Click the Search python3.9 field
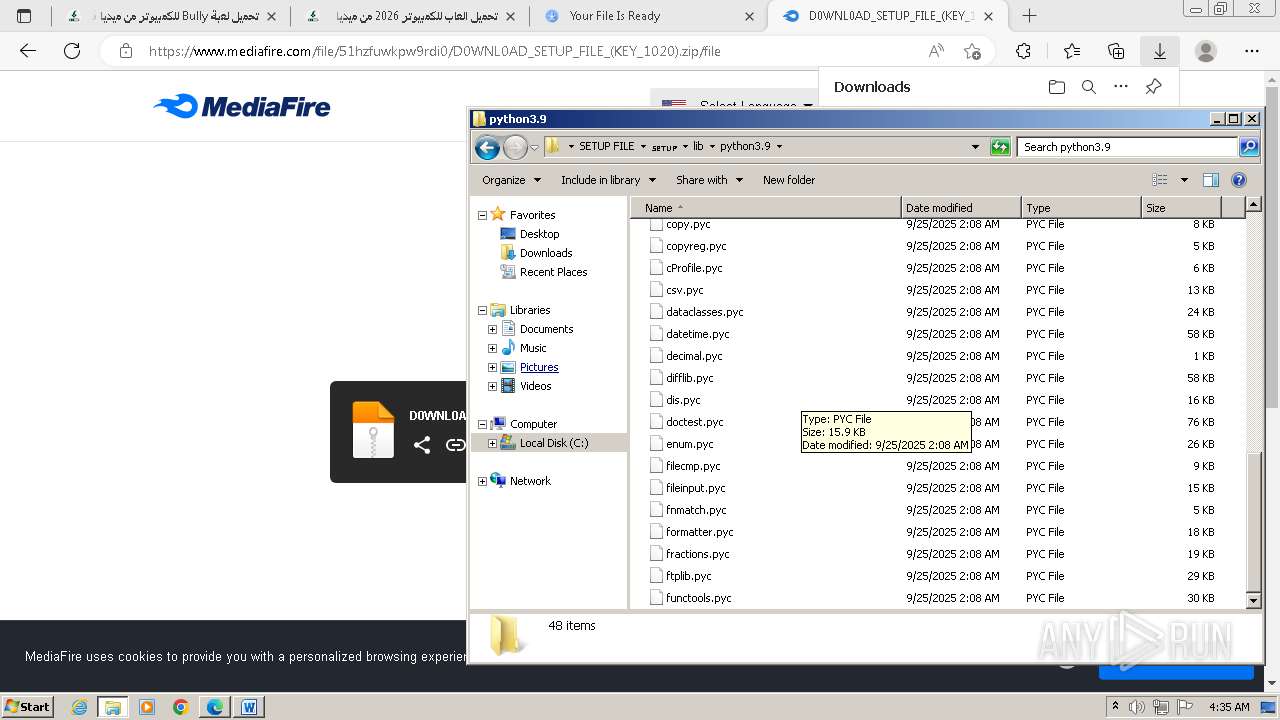The image size is (1280, 720). pyautogui.click(x=1128, y=147)
